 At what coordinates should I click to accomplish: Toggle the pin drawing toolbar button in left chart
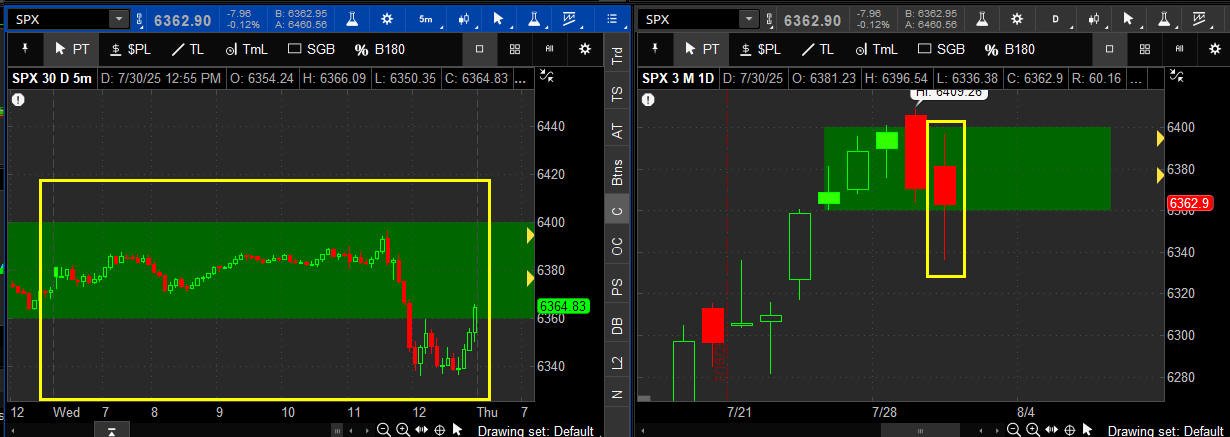24,49
